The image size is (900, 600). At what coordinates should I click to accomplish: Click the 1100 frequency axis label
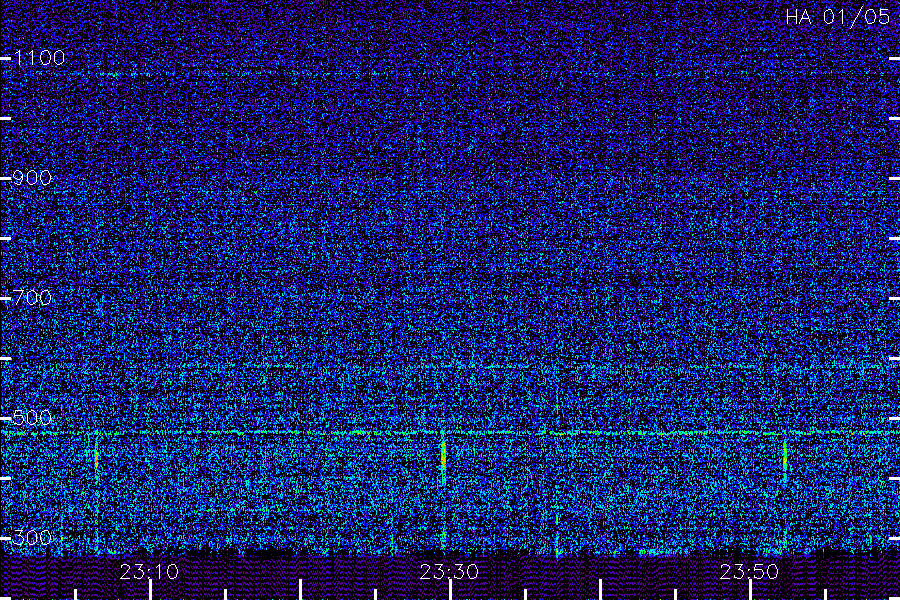coord(40,58)
